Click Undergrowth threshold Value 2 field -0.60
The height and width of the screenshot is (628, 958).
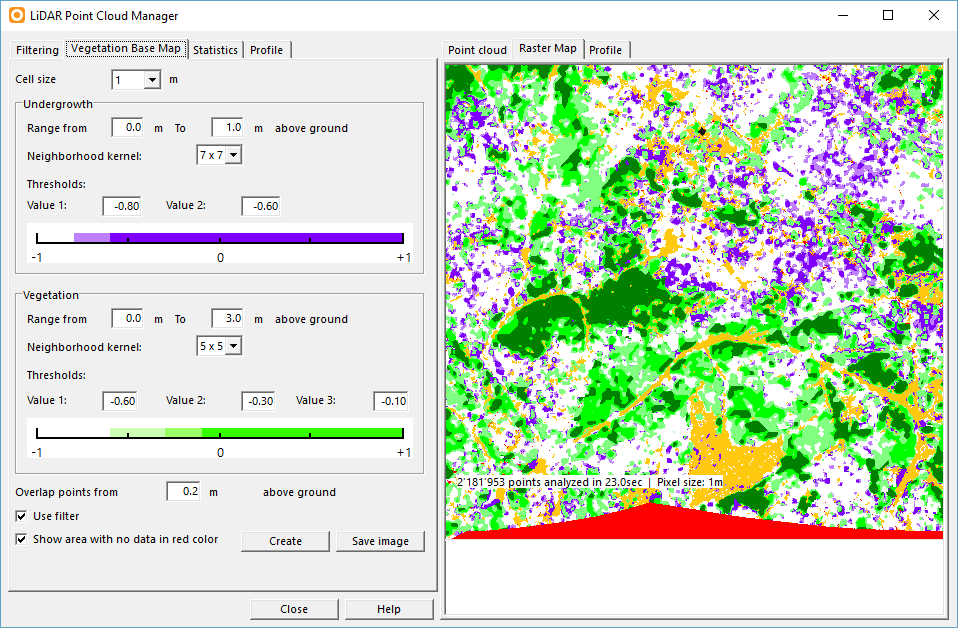pos(261,206)
